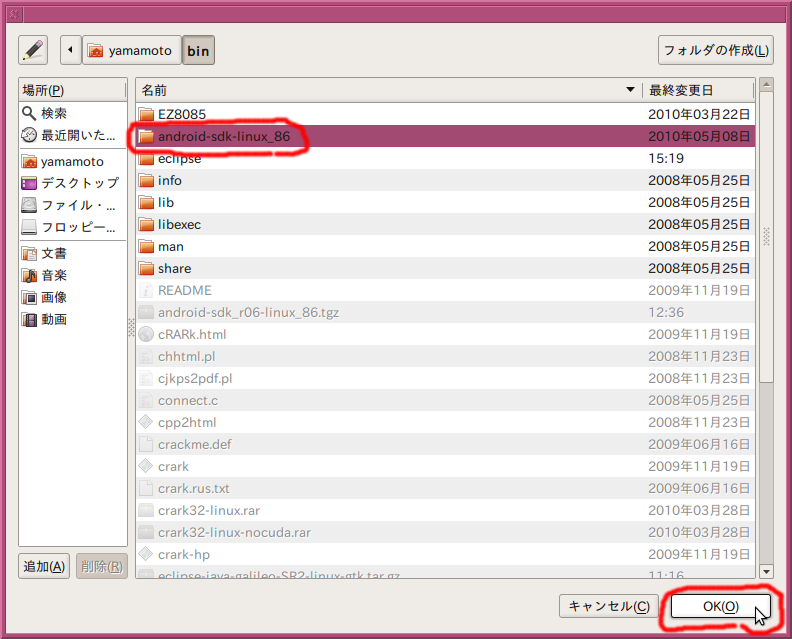792x639 pixels.
Task: Click the file name crark32-linux.rar
Action: pyautogui.click(x=209, y=511)
